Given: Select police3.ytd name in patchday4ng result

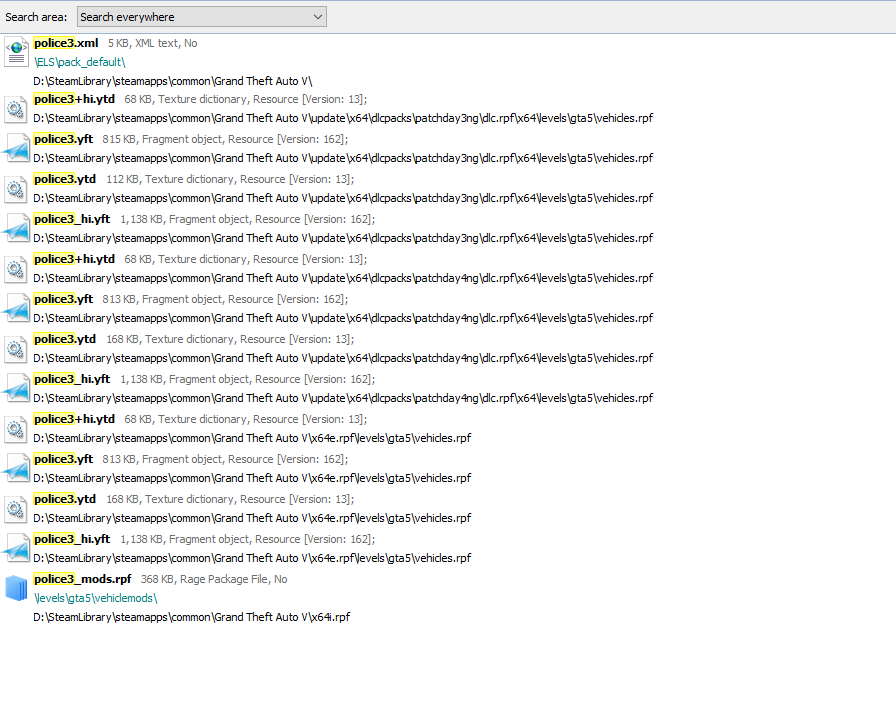Looking at the screenshot, I should tap(65, 339).
